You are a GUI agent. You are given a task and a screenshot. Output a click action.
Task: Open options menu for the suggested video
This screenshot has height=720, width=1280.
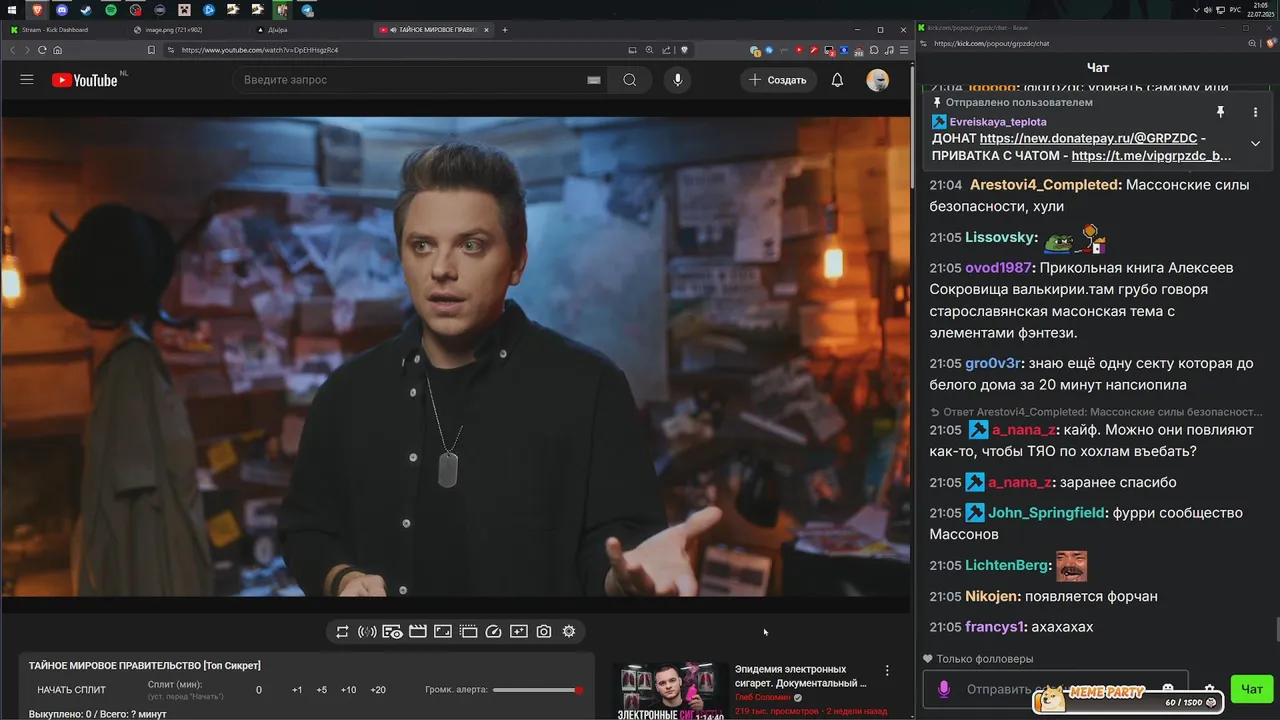[887, 671]
